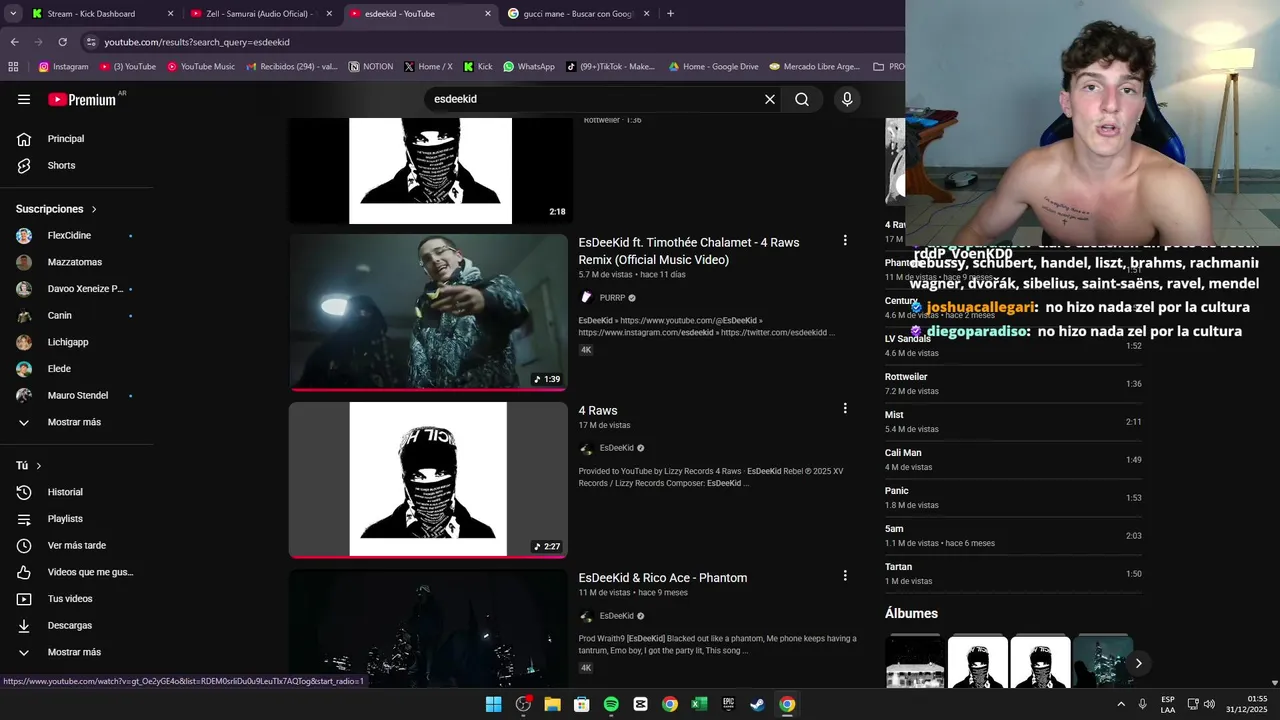Switch to gucci mane Google search tab
Viewport: 1280px width, 720px height.
(579, 14)
